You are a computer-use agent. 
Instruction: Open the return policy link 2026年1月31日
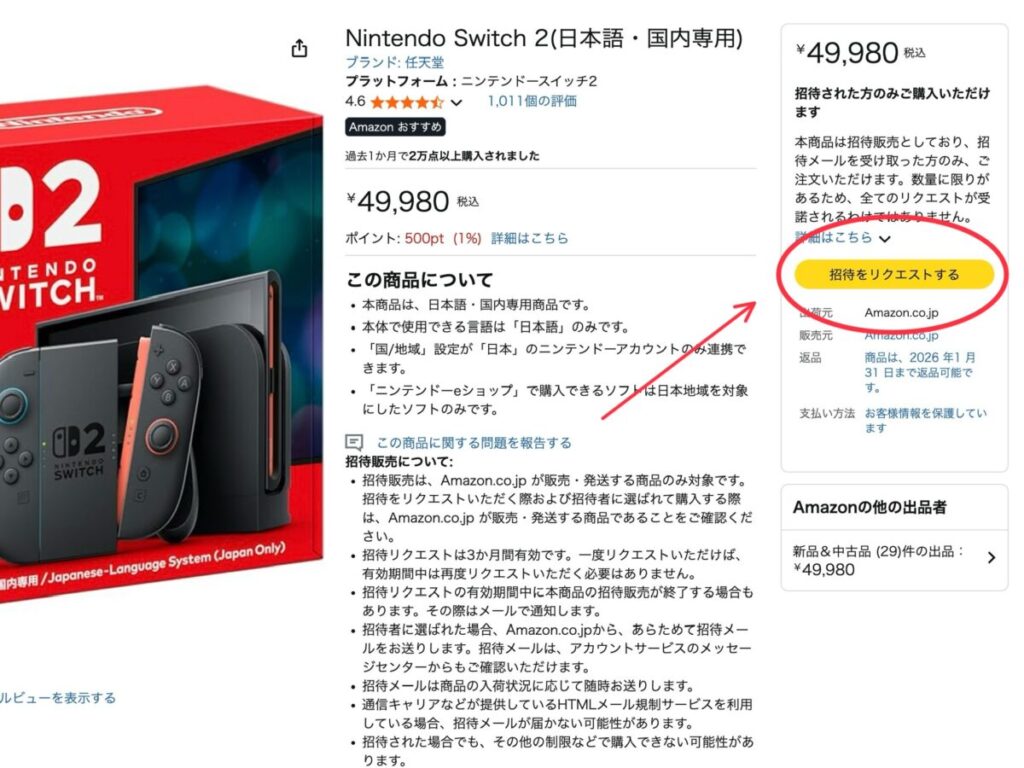tap(920, 372)
